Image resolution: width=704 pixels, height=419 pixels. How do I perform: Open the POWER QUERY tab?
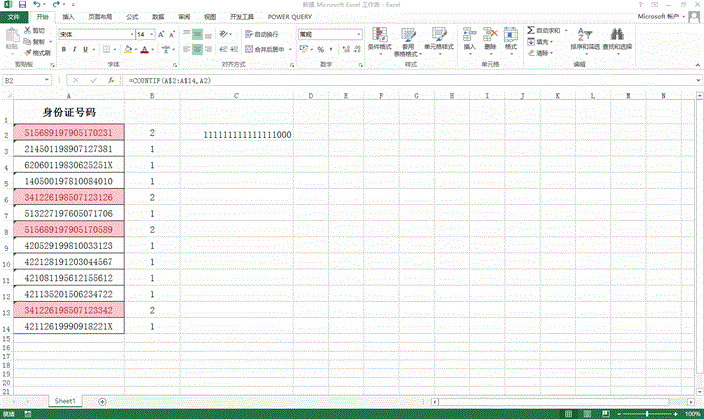tap(288, 17)
